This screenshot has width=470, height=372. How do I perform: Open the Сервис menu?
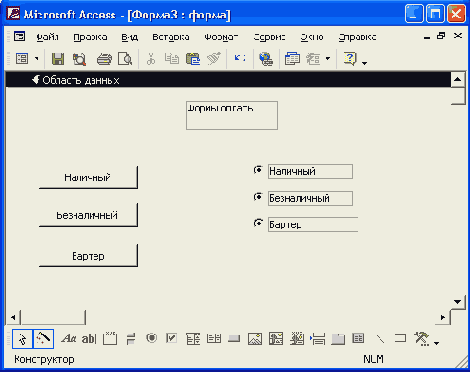coord(269,37)
